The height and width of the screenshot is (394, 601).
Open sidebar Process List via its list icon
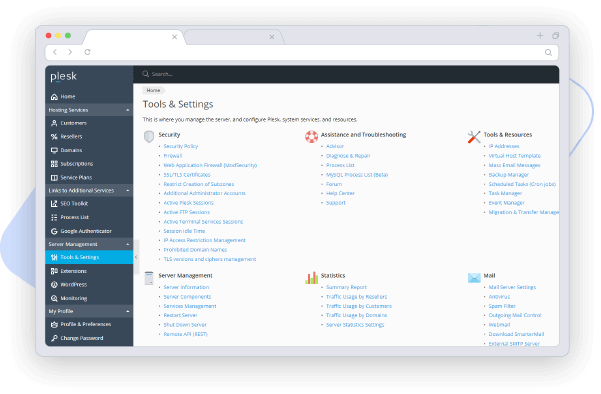click(x=54, y=217)
